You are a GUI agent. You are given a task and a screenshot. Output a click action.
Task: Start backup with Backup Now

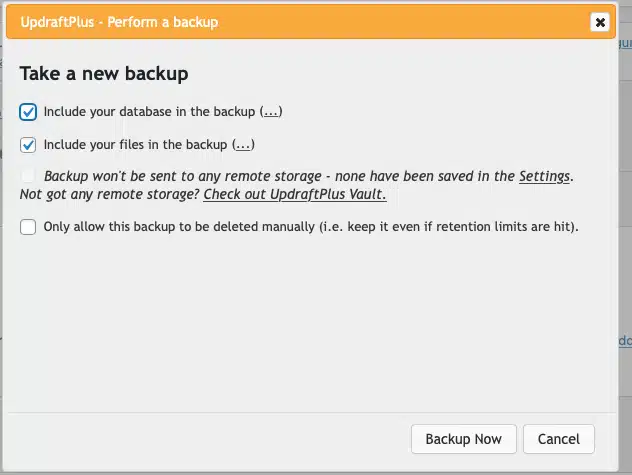[464, 439]
